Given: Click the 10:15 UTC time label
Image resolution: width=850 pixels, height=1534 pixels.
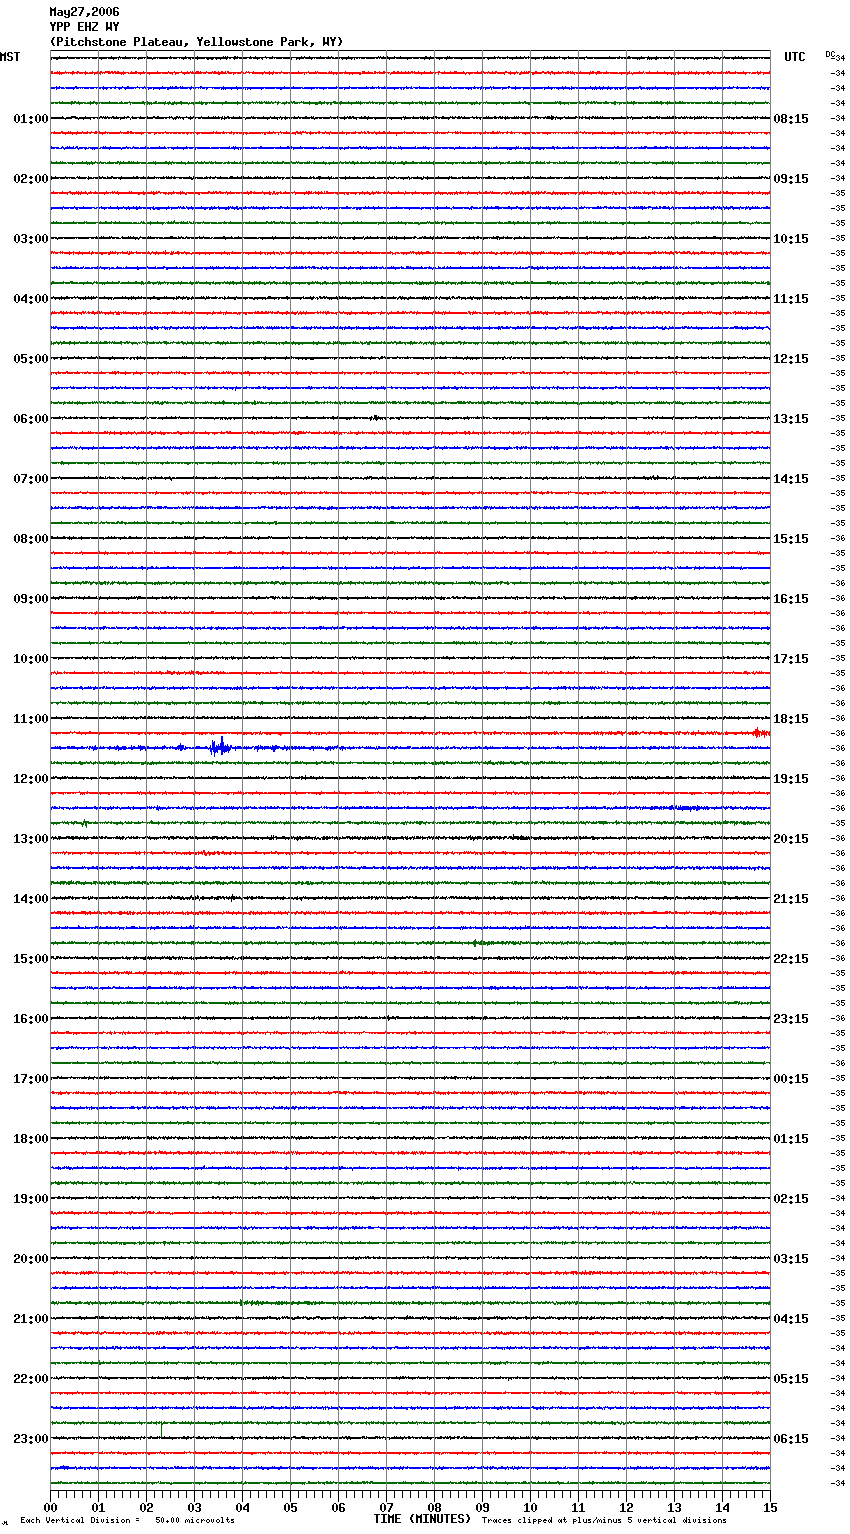Looking at the screenshot, I should coord(791,239).
